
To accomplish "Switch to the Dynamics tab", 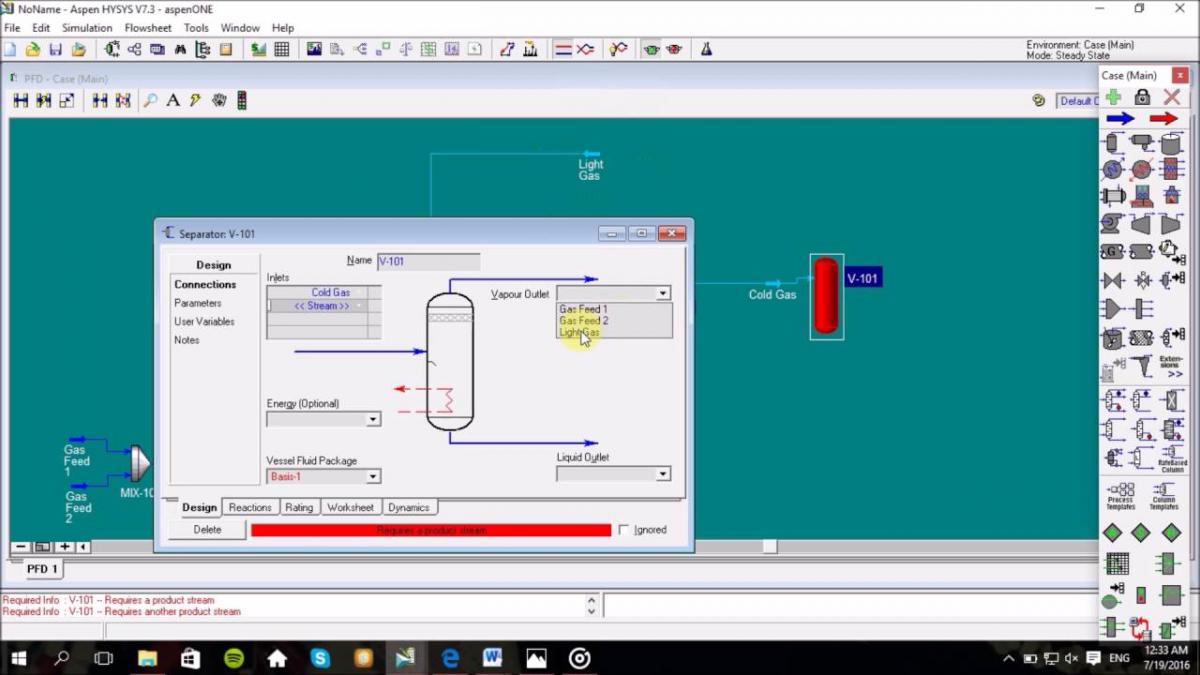I will 408,508.
